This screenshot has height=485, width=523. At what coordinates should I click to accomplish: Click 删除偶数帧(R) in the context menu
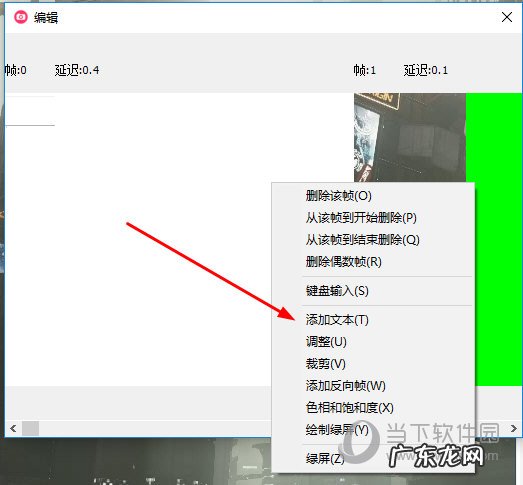pos(373,262)
